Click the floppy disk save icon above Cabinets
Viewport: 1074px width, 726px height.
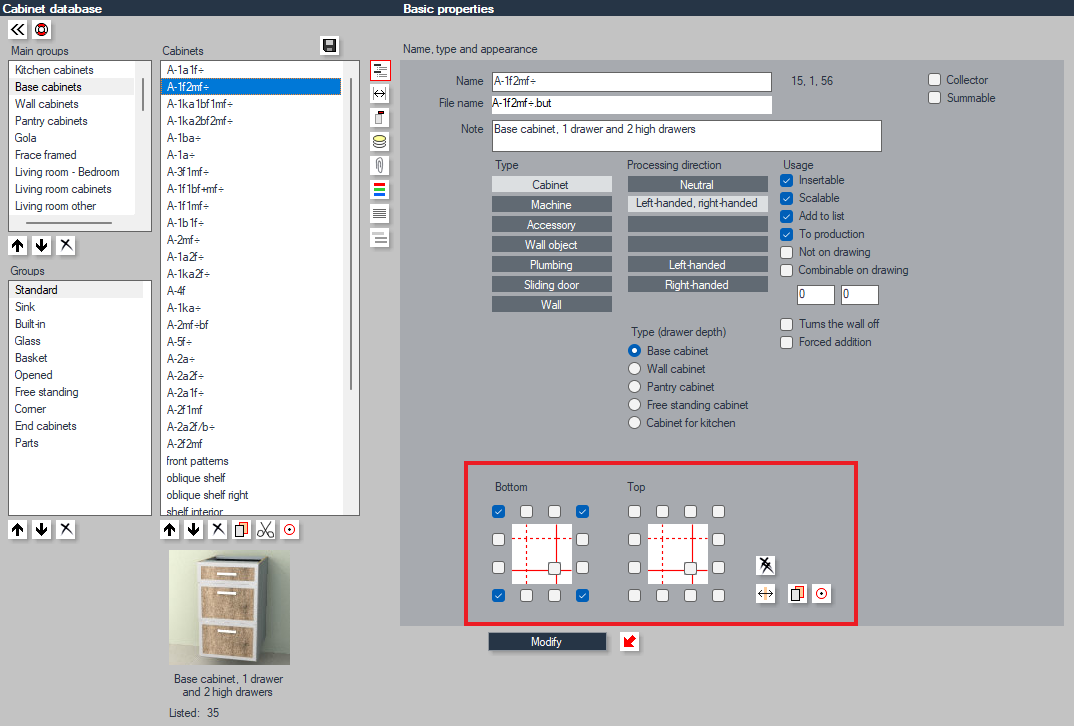(329, 46)
